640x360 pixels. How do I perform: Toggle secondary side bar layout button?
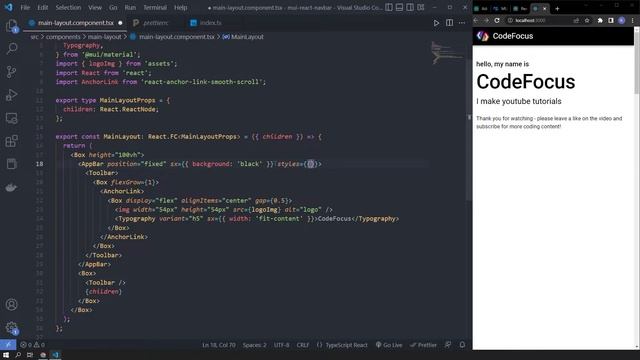point(410,7)
